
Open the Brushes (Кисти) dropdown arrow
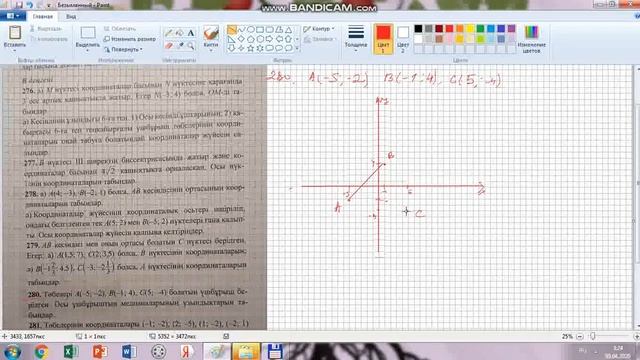tap(211, 50)
